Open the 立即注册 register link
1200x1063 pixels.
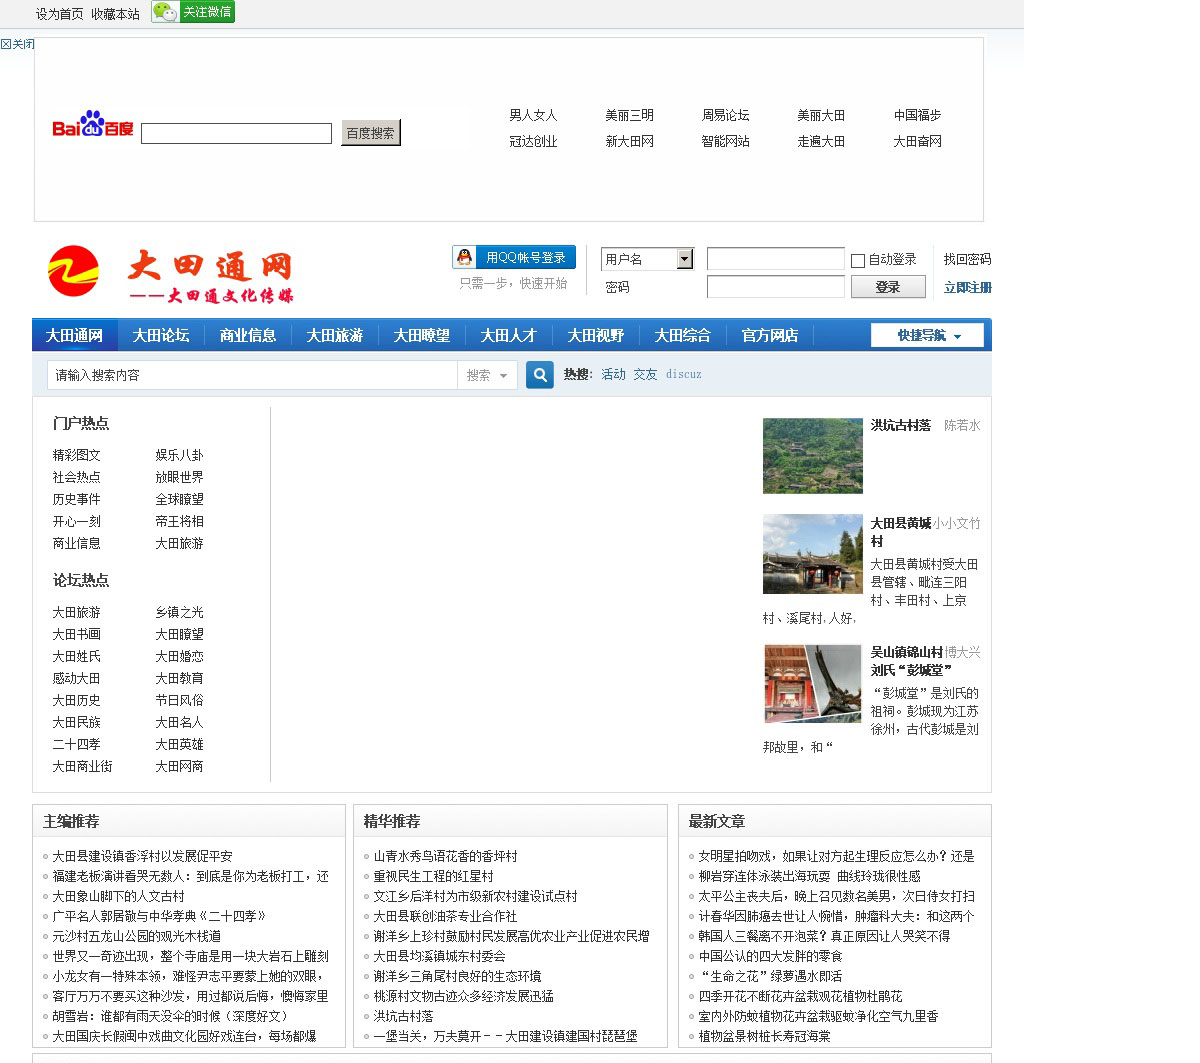[967, 287]
